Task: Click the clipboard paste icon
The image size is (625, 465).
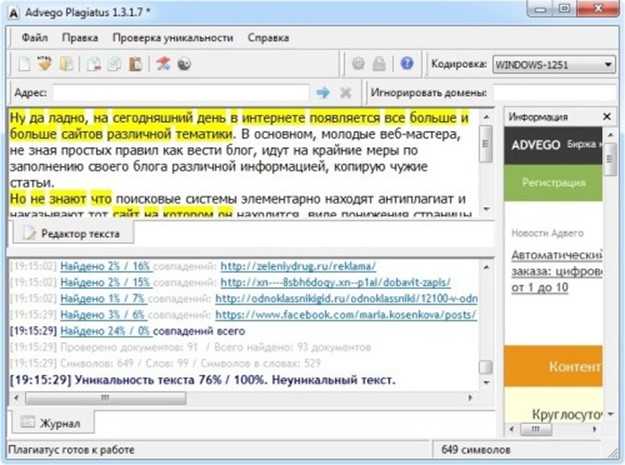Action: tap(136, 64)
